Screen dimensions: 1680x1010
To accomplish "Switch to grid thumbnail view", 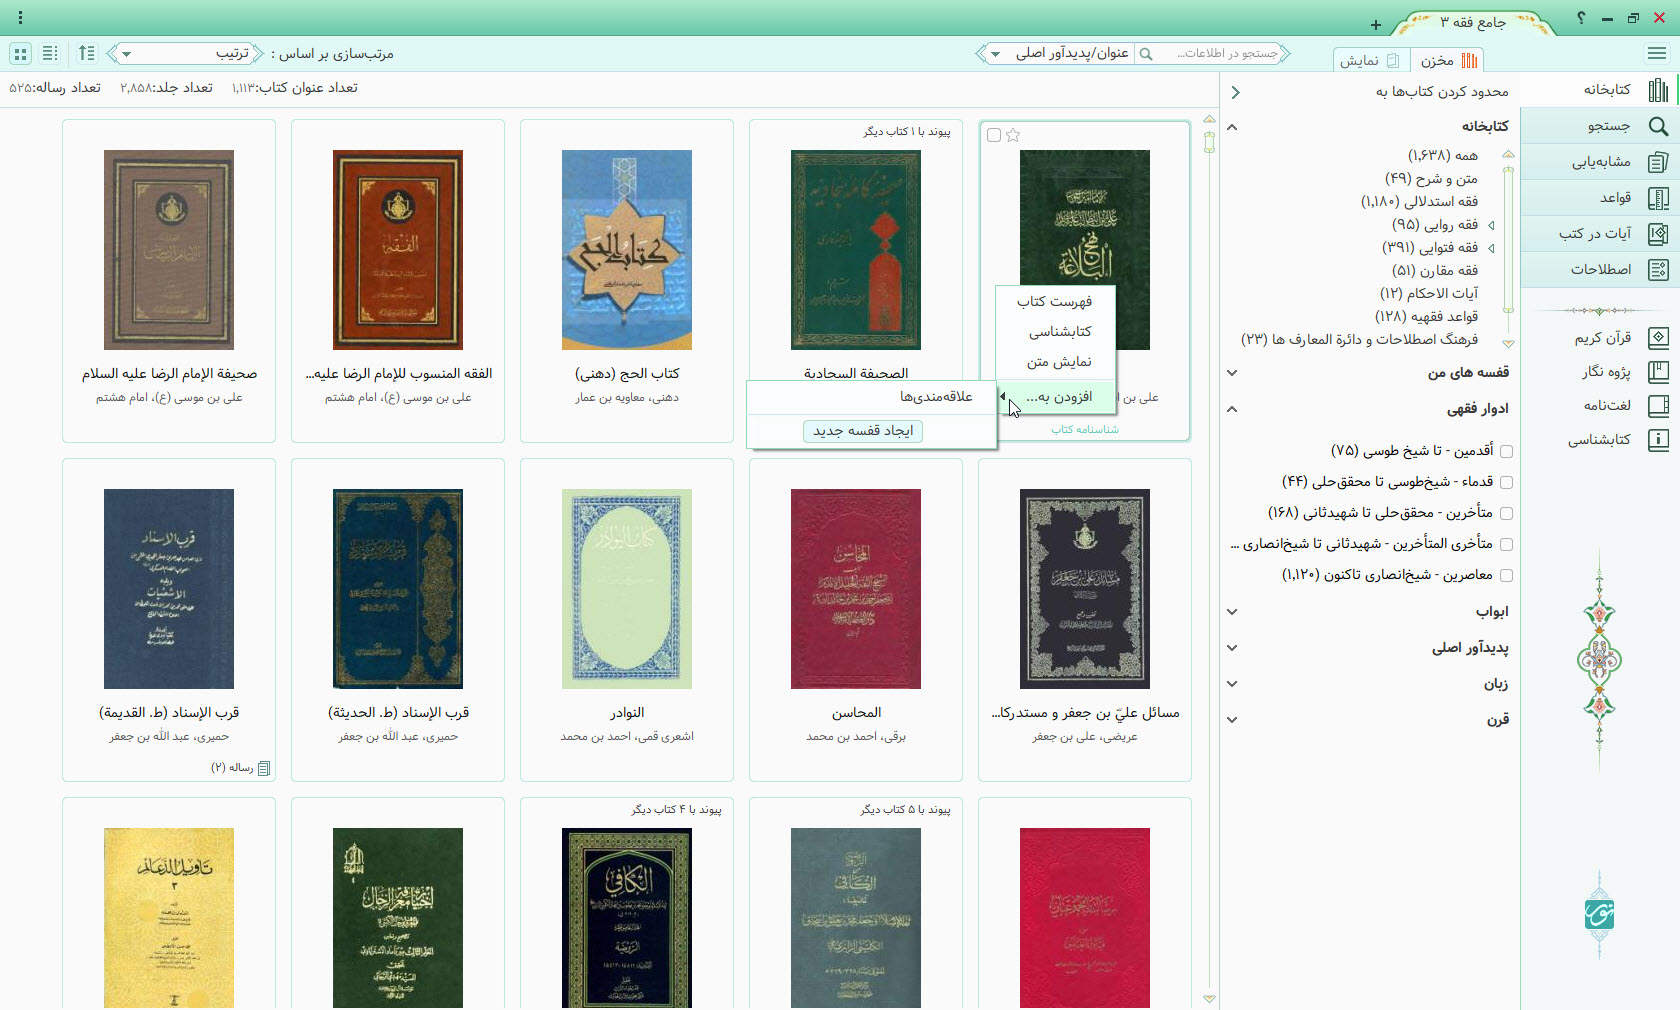I will click(x=20, y=53).
